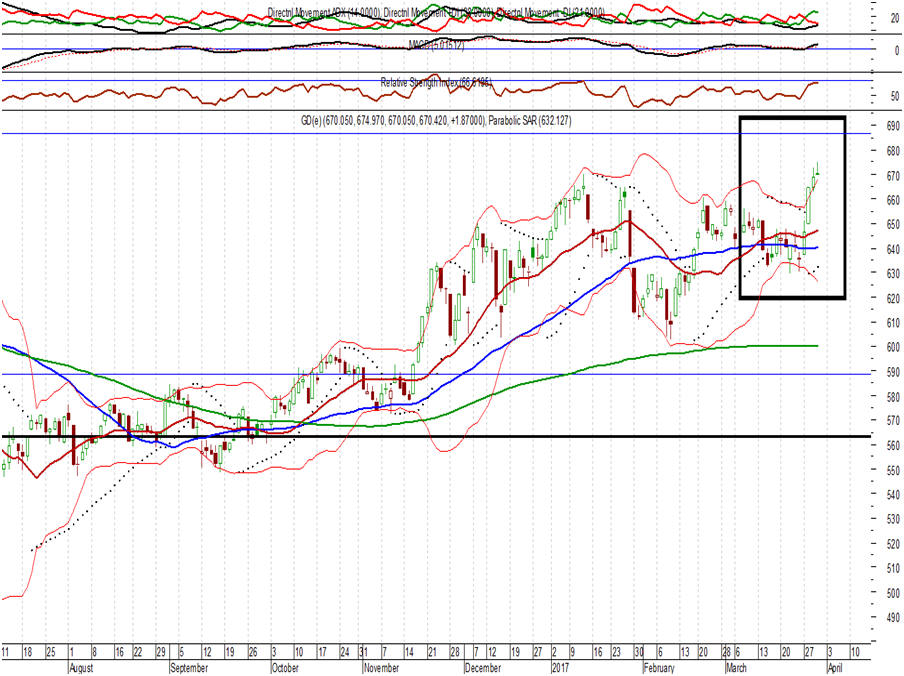Click the 650 price axis label
904x676 pixels.
[x=893, y=225]
